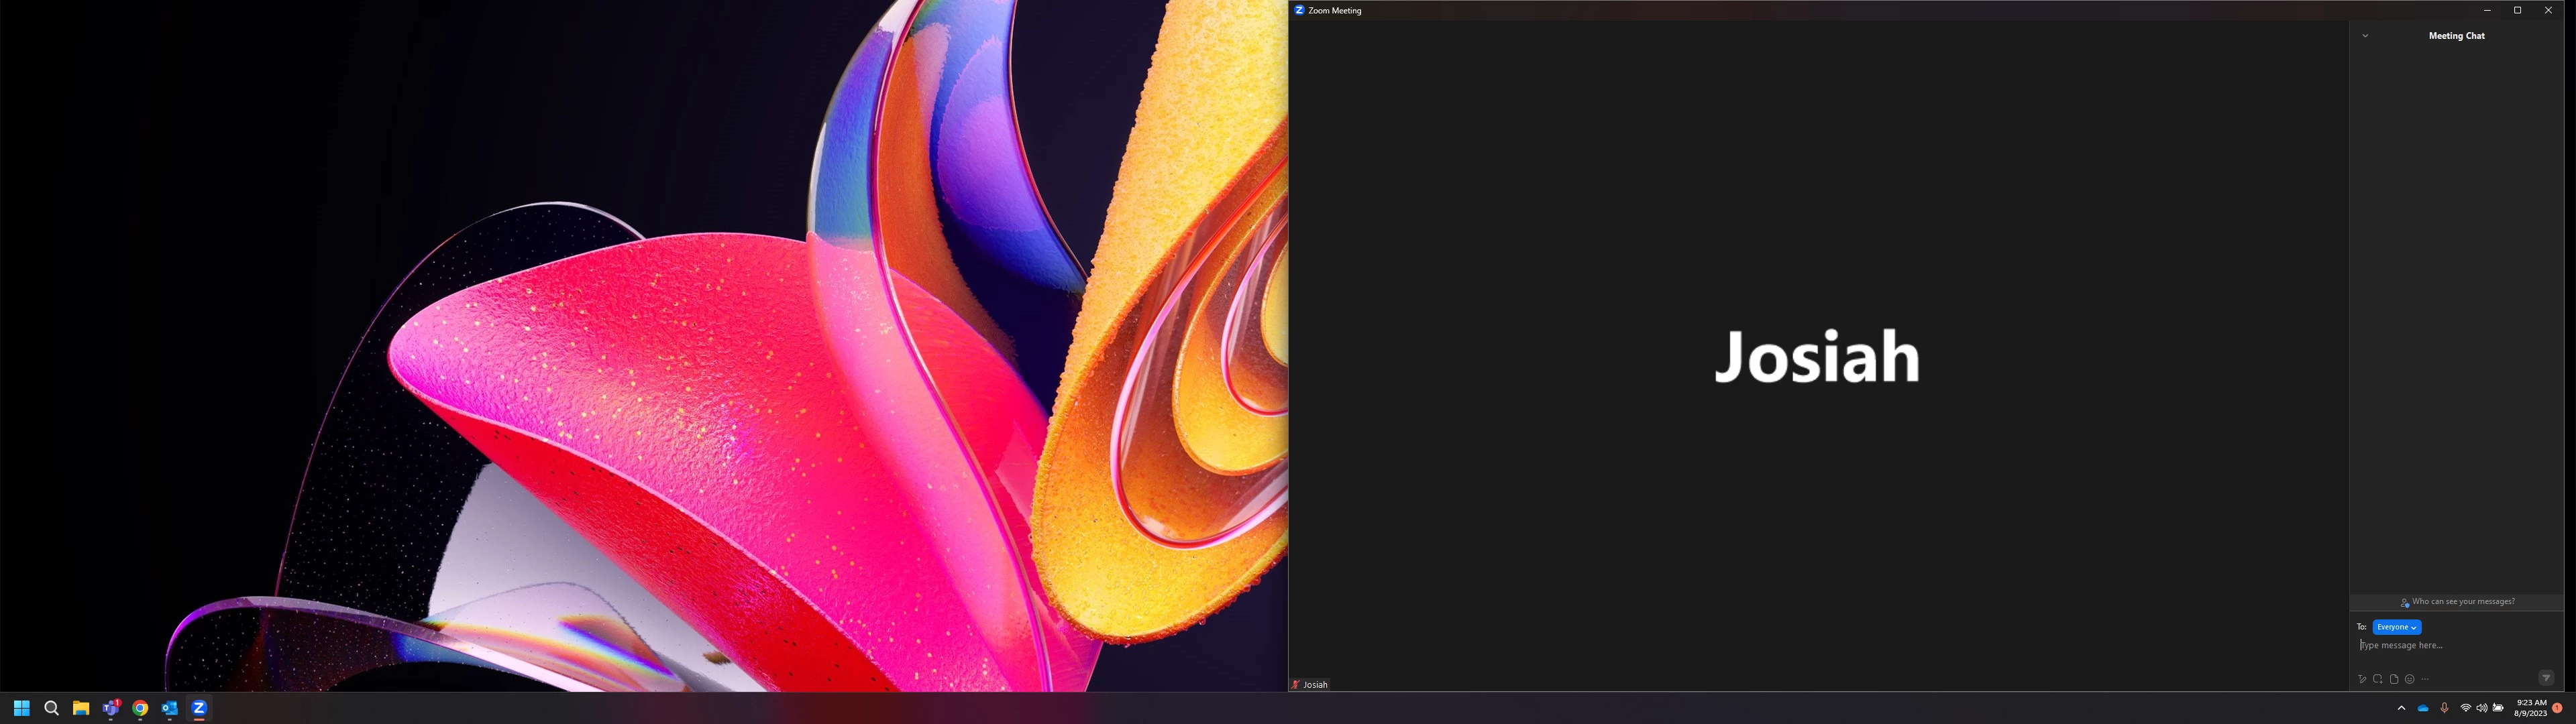Screen dimensions: 2576x724
Task: Open the text formatting tool in chat
Action: (x=2362, y=679)
